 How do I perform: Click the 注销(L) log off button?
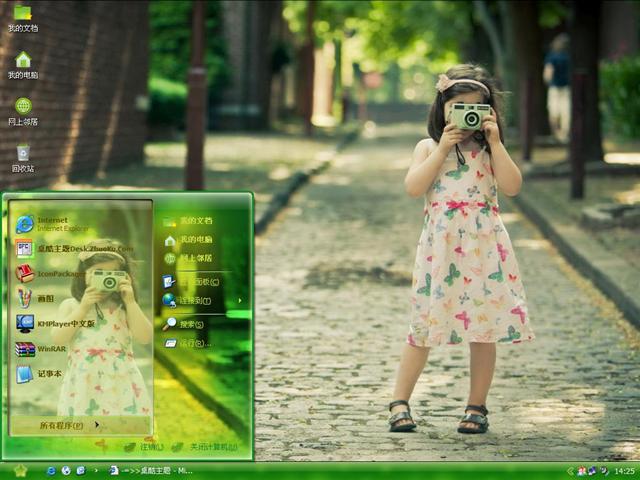[x=144, y=447]
